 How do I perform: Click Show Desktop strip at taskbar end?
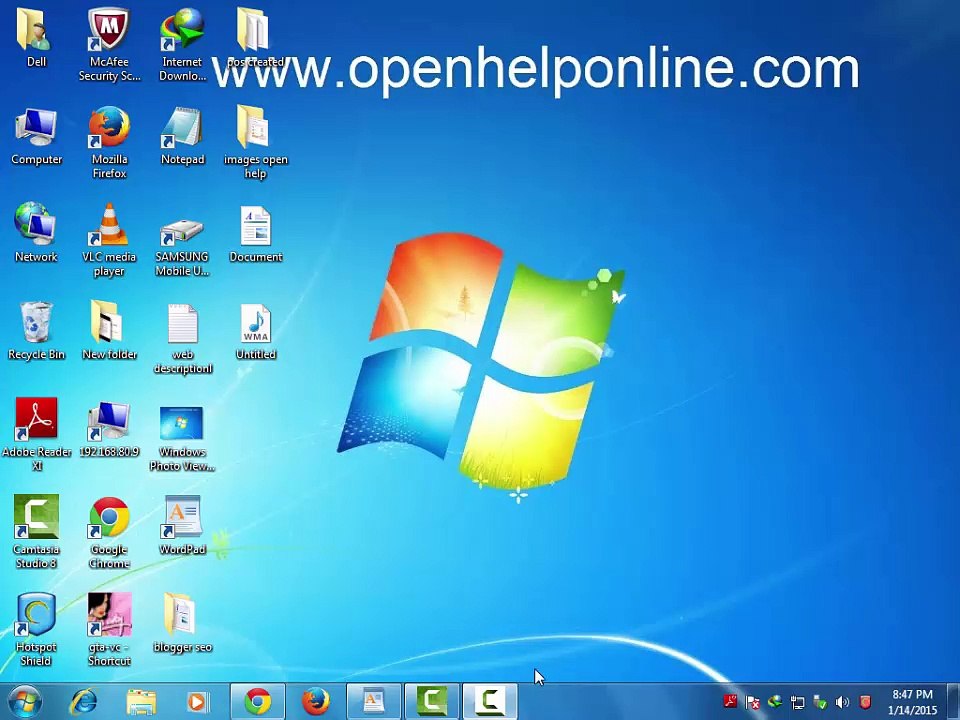[x=953, y=702]
